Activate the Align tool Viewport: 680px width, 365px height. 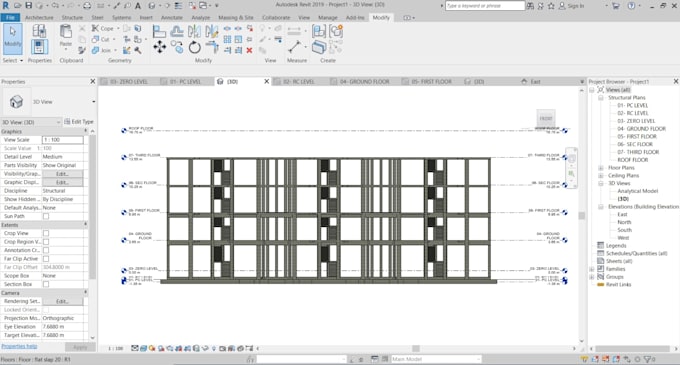pyautogui.click(x=159, y=31)
